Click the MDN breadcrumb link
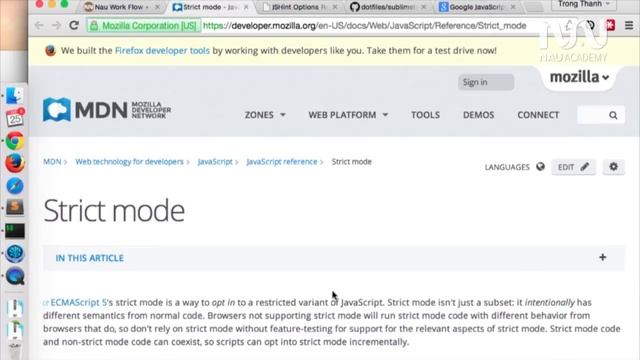This screenshot has height=360, width=640. (52, 162)
